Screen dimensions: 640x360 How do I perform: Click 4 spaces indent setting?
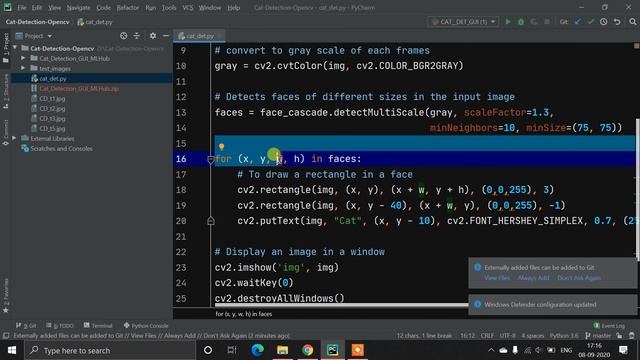pos(533,336)
